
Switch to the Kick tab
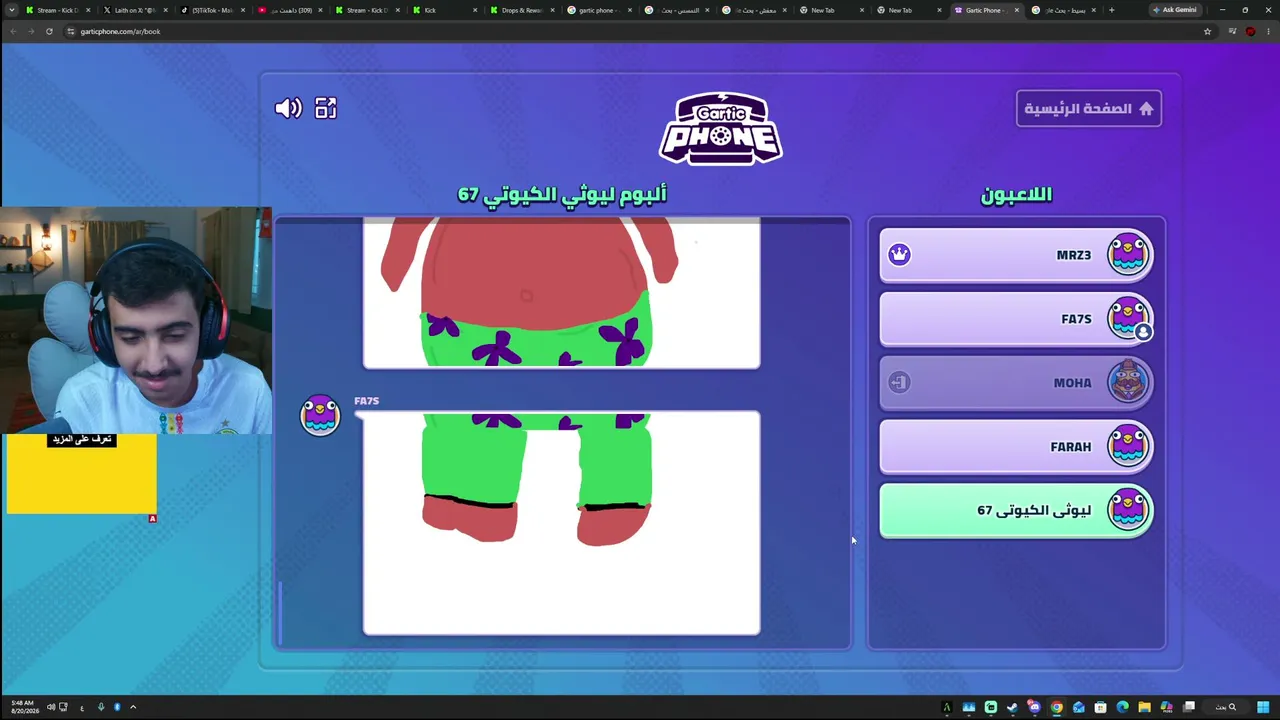(x=444, y=10)
